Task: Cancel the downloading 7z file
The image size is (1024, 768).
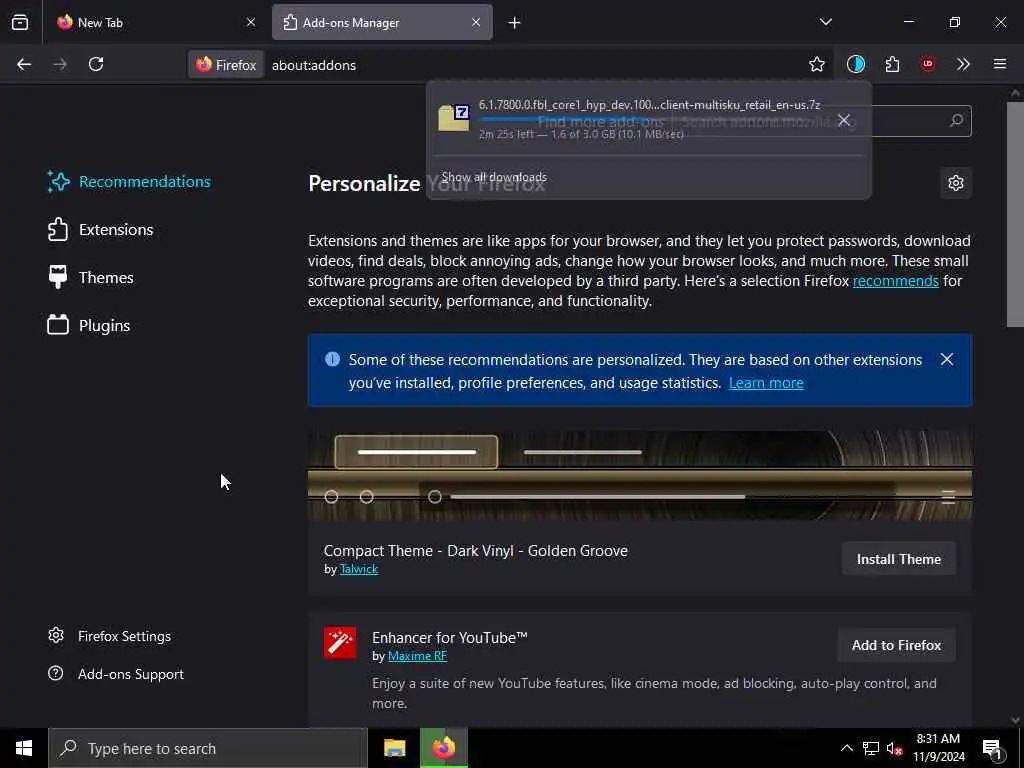Action: [844, 120]
